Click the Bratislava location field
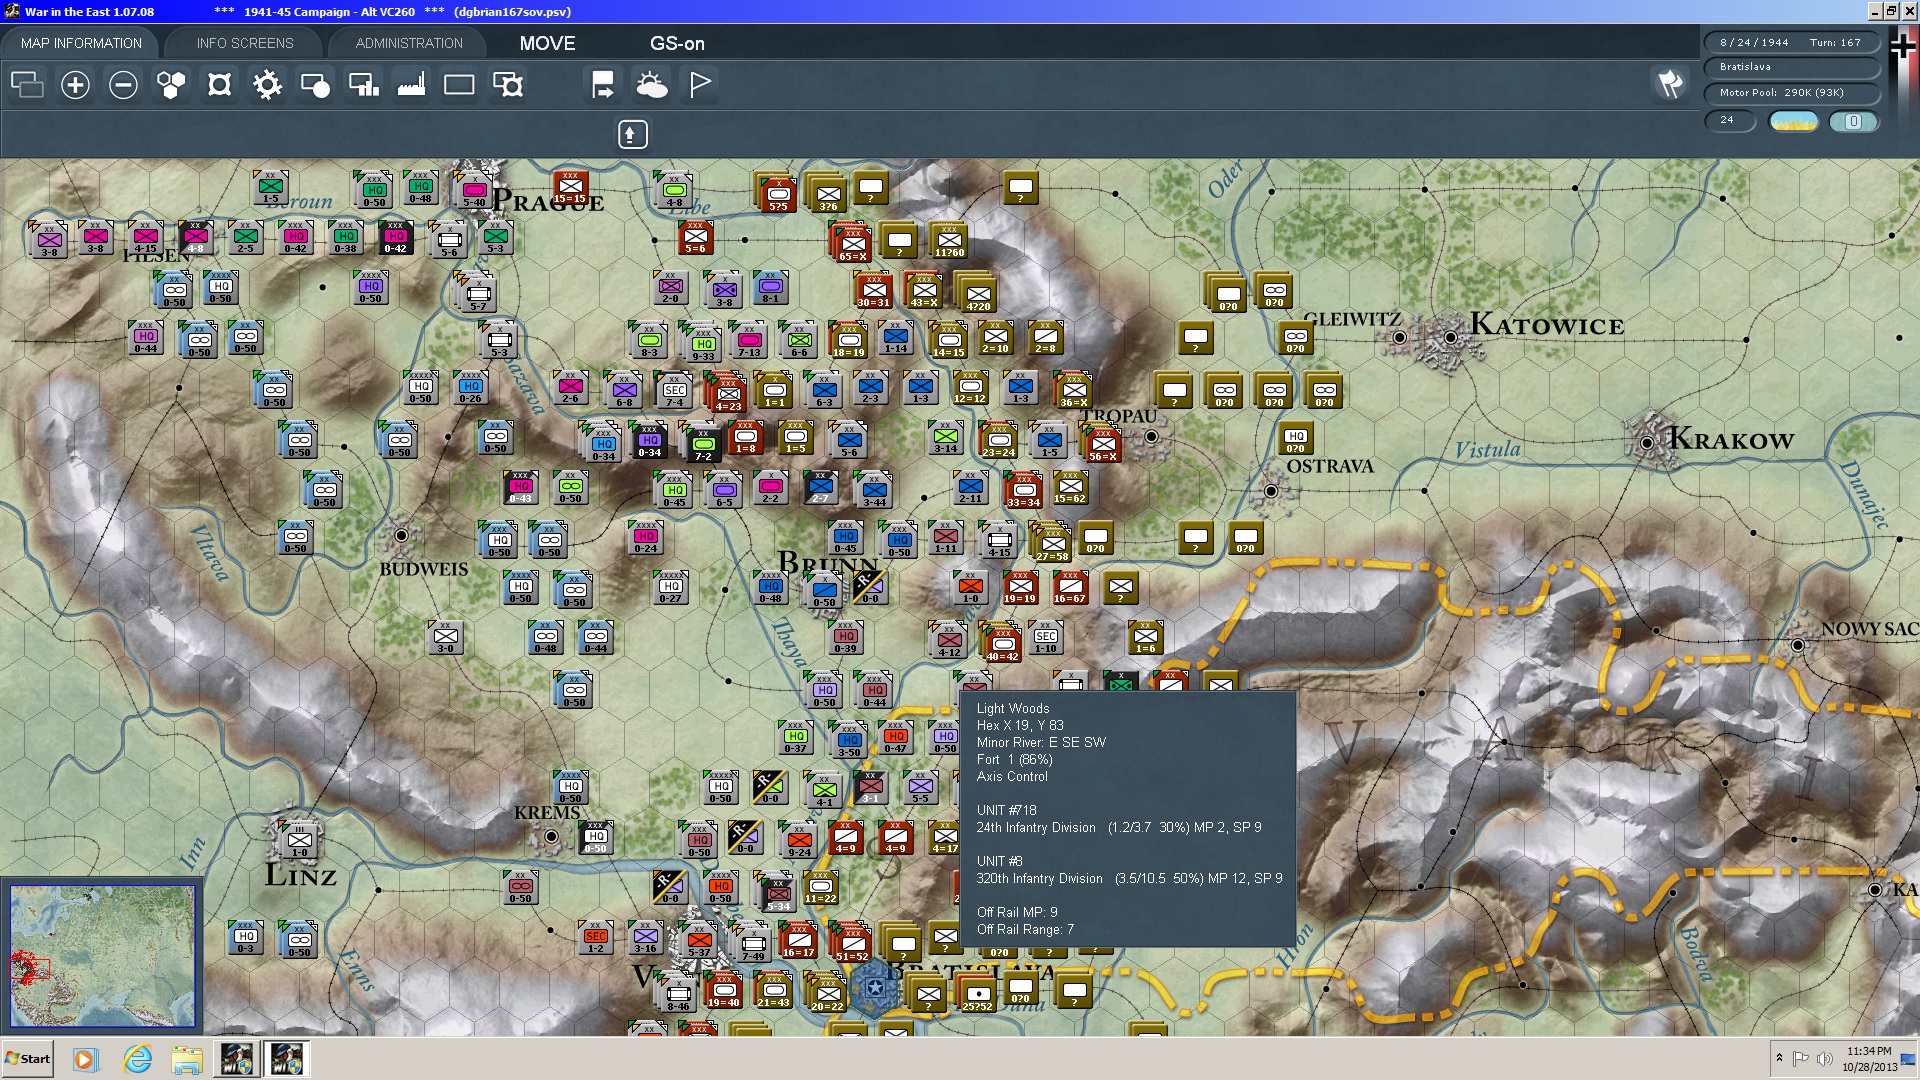This screenshot has width=1920, height=1080. click(1790, 67)
